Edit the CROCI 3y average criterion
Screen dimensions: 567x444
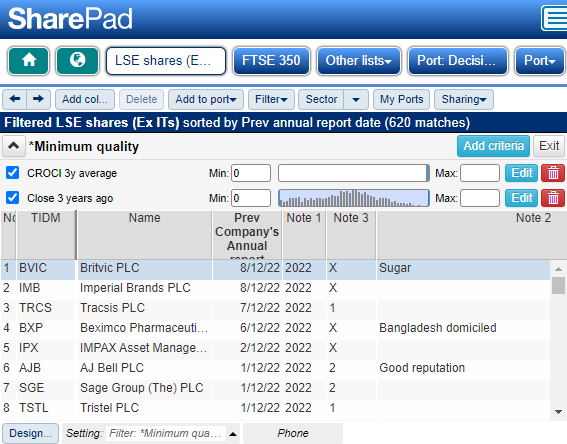(x=521, y=173)
